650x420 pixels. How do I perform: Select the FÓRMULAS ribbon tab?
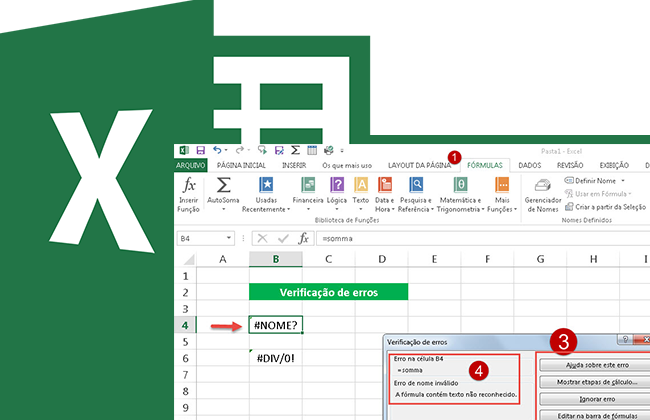click(485, 165)
